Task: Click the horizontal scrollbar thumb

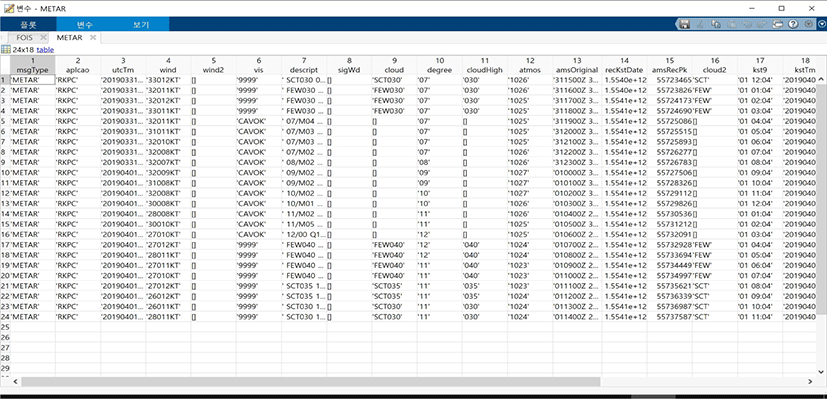Action: [x=310, y=382]
